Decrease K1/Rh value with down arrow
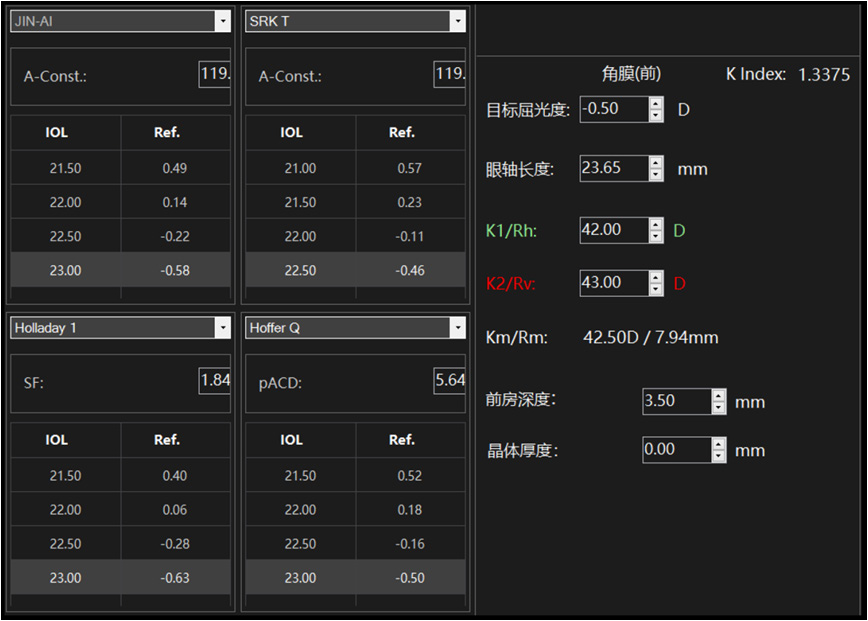Screen dimensions: 868x621 tap(656, 237)
